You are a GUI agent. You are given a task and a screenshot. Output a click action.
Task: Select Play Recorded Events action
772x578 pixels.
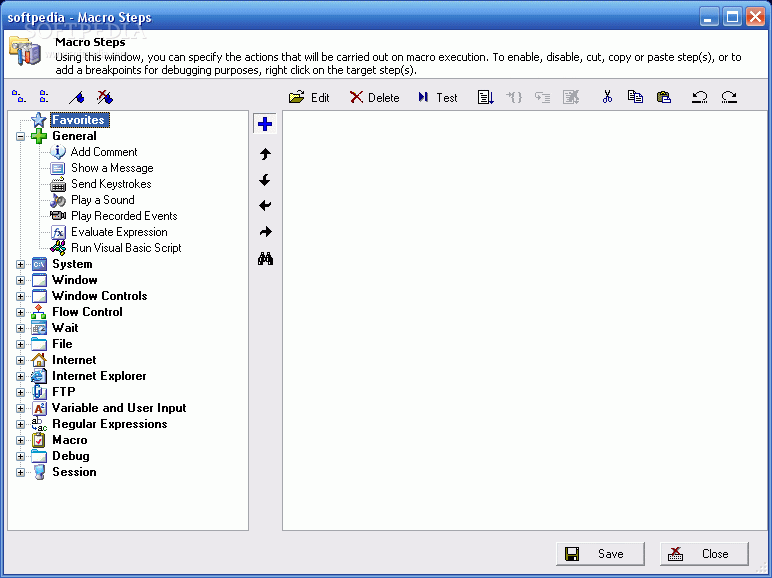tap(124, 216)
